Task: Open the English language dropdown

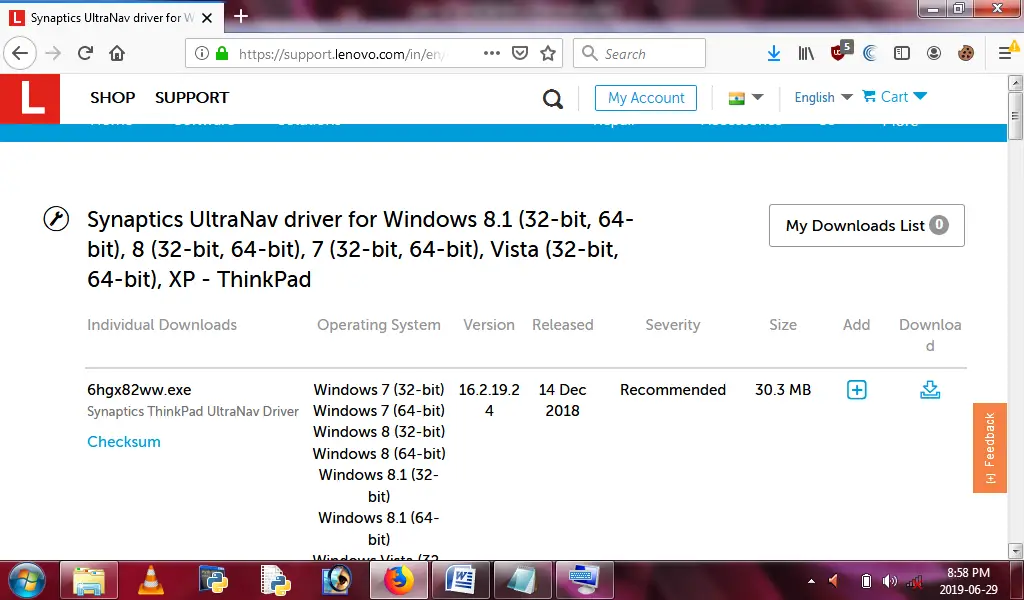Action: click(823, 97)
